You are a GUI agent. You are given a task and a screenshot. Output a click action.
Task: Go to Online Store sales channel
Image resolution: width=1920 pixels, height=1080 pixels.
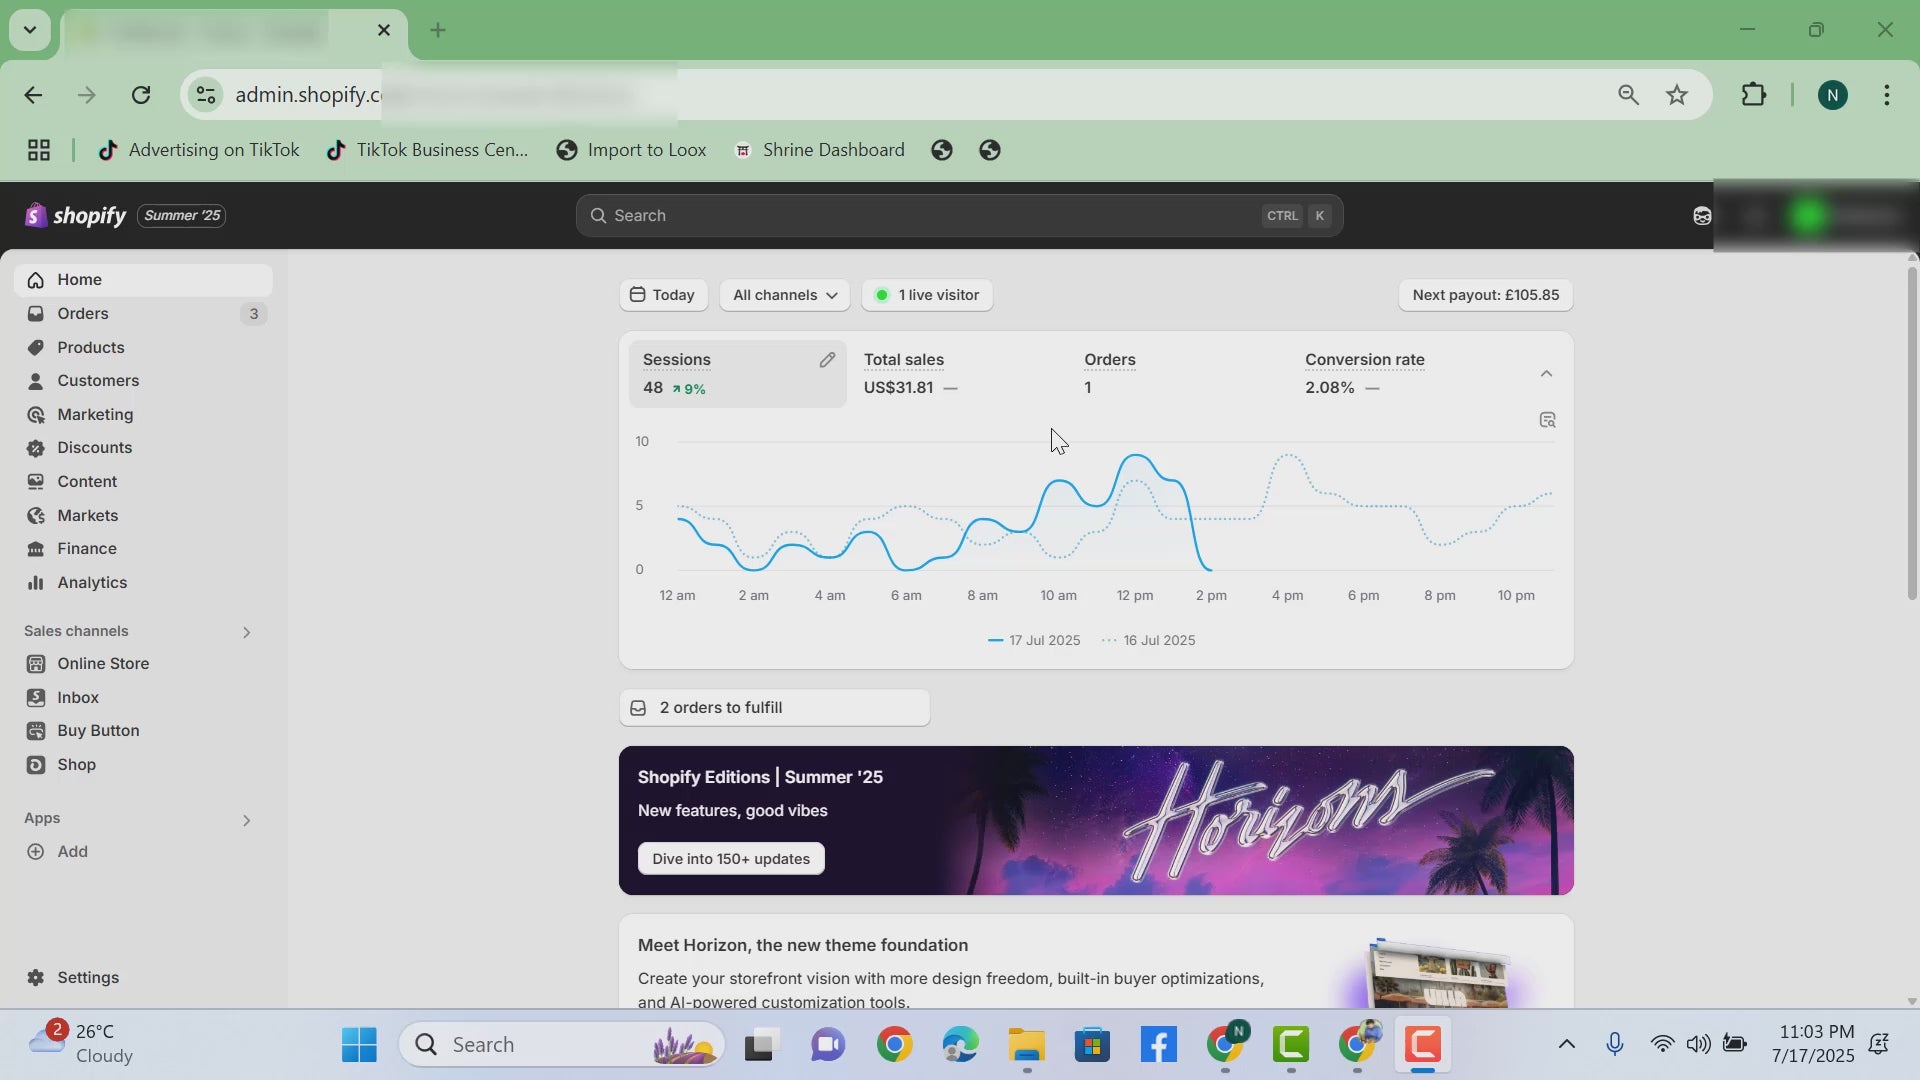pyautogui.click(x=103, y=664)
